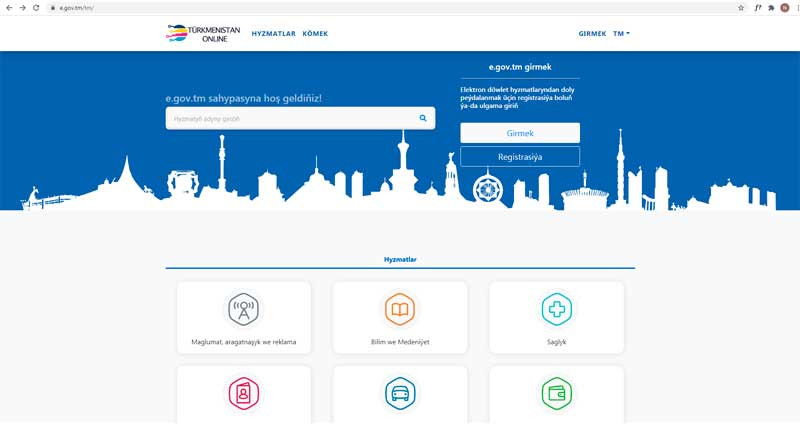Click the f? extension icon in toolbar
Image resolution: width=800 pixels, height=430 pixels.
(758, 8)
